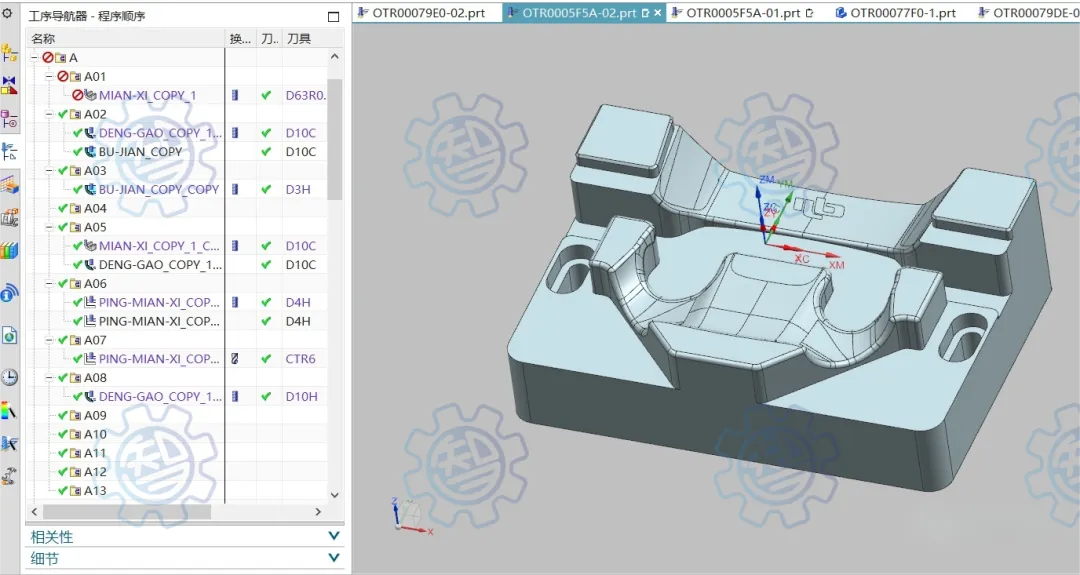The height and width of the screenshot is (575, 1080).
Task: Select the BU-JIAN_COPY_COPY operation
Action: [x=159, y=189]
